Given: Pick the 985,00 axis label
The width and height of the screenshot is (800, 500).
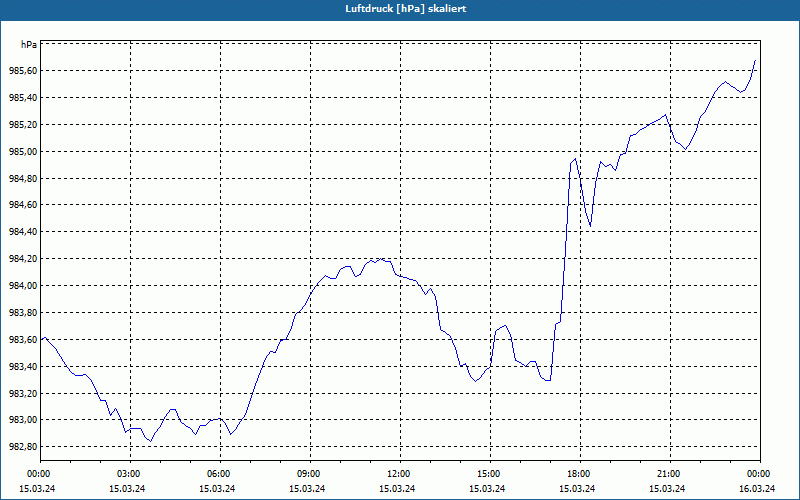Looking at the screenshot, I should pos(23,152).
